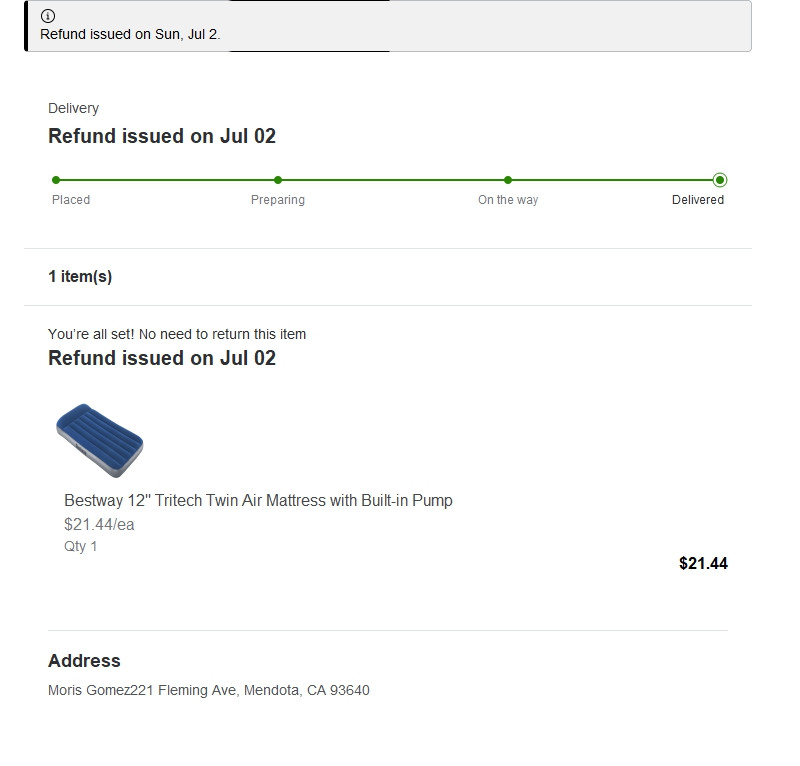This screenshot has width=800, height=766.
Task: Open Bestway Twin Air Mattress product title
Action: [x=258, y=501]
